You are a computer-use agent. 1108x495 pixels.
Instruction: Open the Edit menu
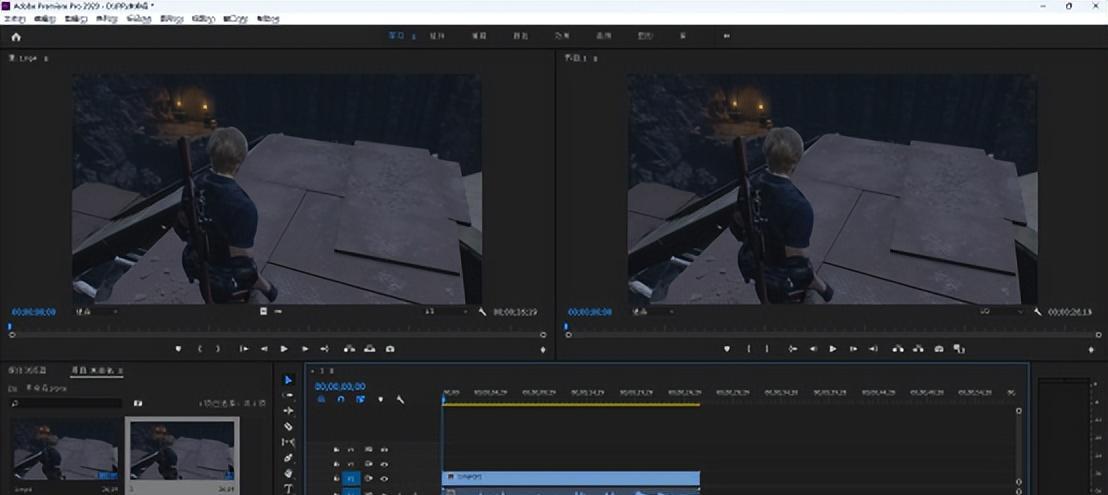click(x=45, y=19)
